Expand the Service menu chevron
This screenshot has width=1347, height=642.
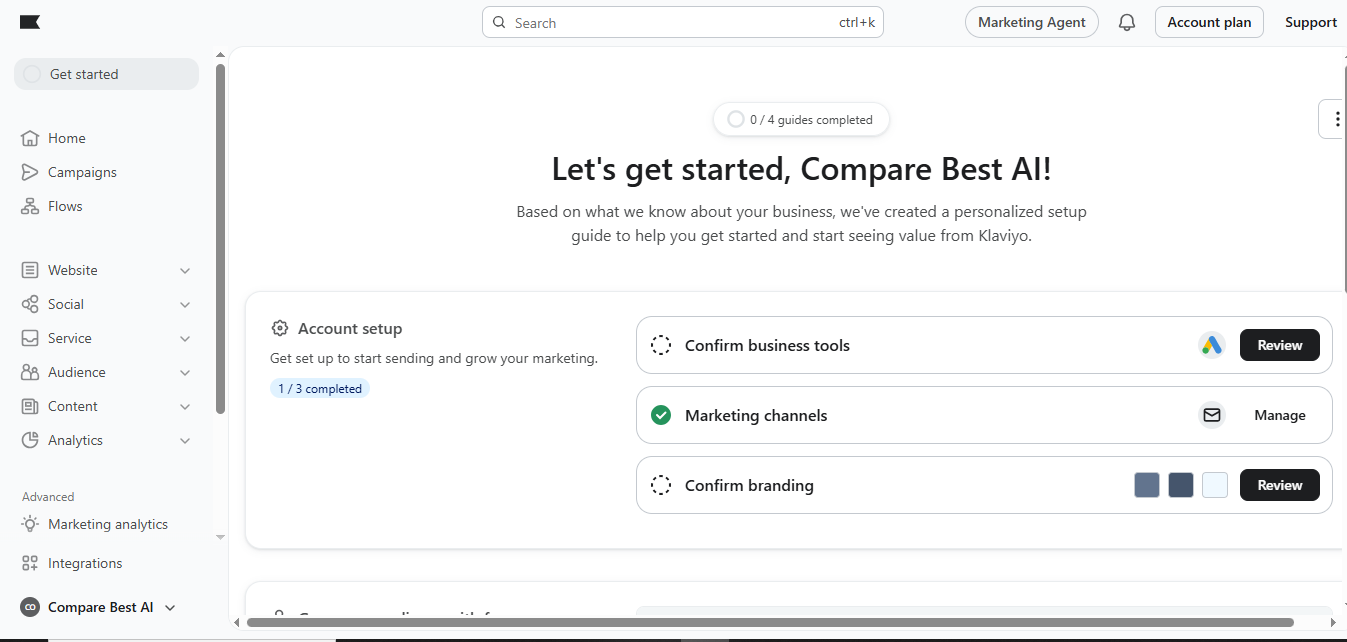(185, 338)
